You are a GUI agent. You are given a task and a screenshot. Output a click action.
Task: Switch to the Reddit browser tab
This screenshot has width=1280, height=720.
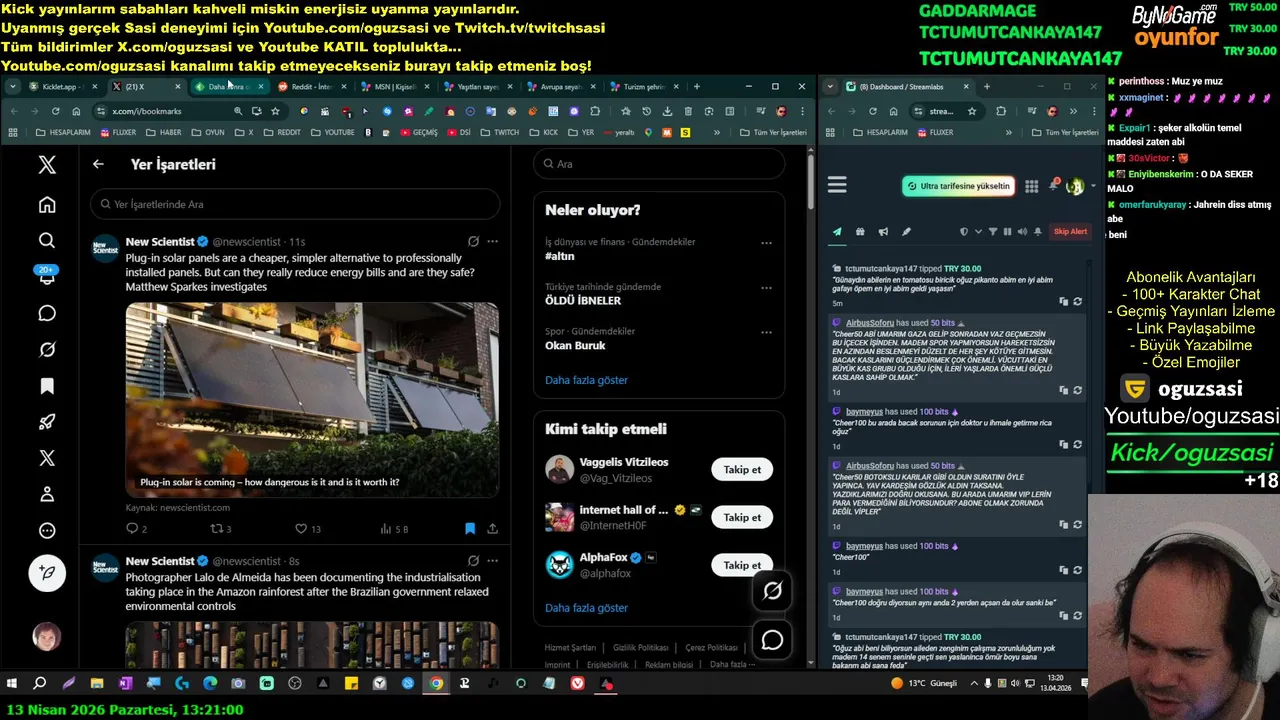coord(310,87)
